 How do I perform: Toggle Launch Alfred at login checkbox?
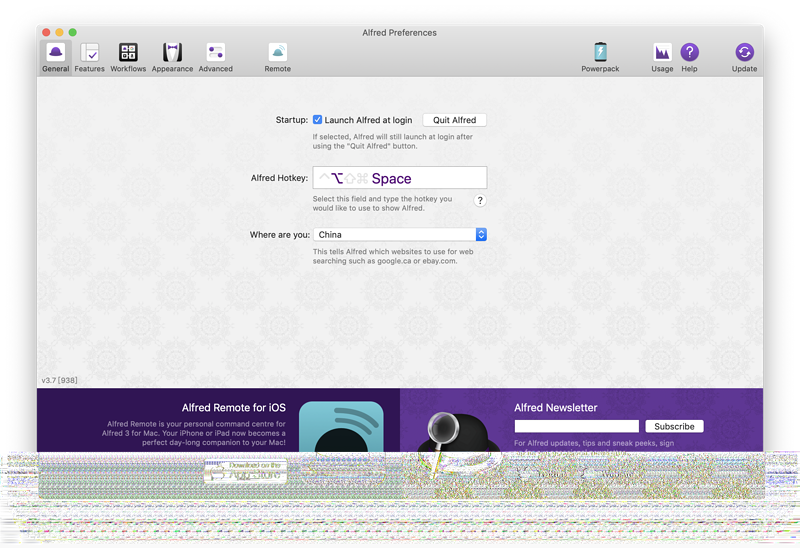[317, 119]
